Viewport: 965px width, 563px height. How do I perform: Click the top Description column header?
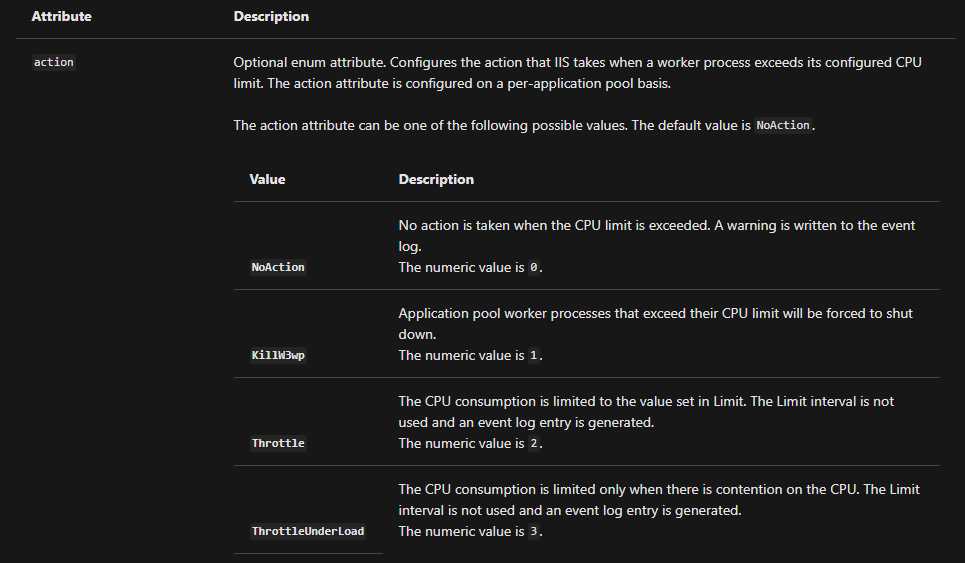[x=271, y=17]
